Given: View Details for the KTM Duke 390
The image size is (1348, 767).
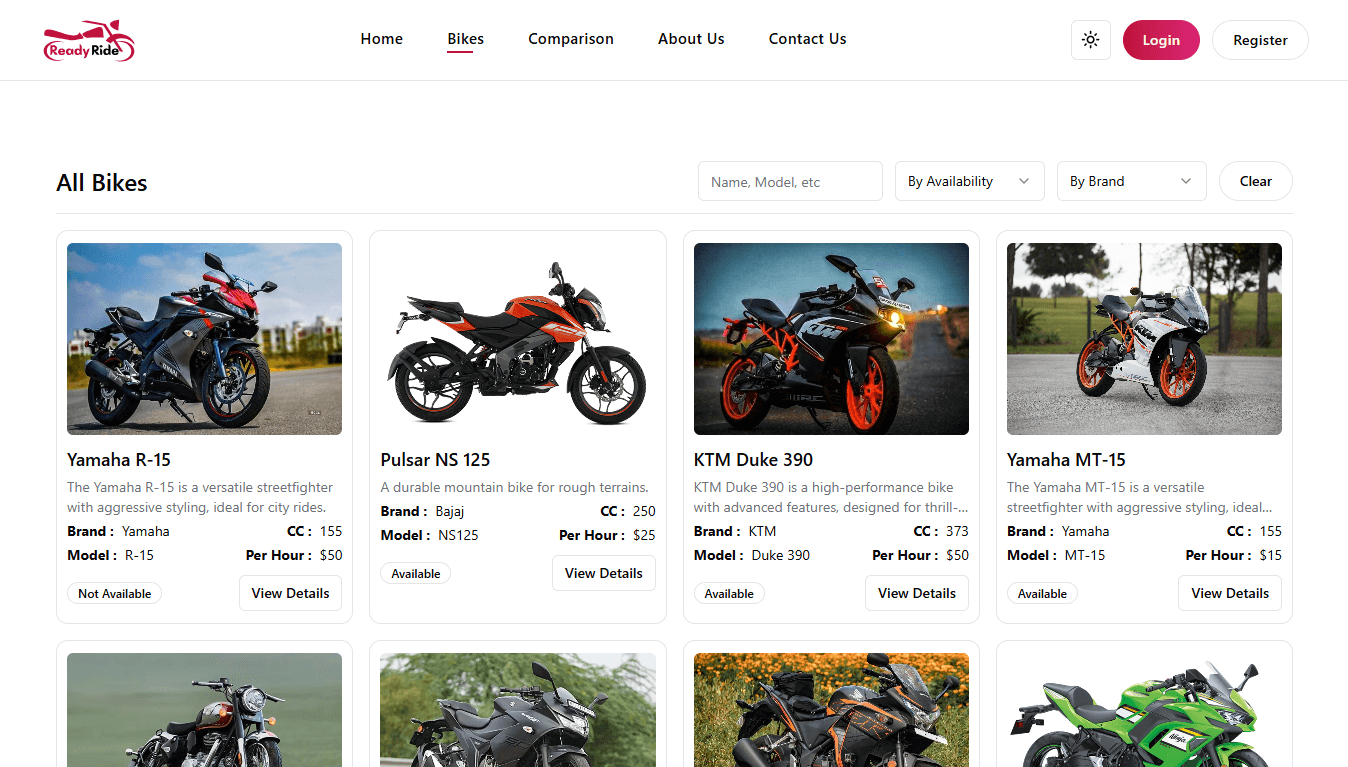Looking at the screenshot, I should click(x=916, y=593).
